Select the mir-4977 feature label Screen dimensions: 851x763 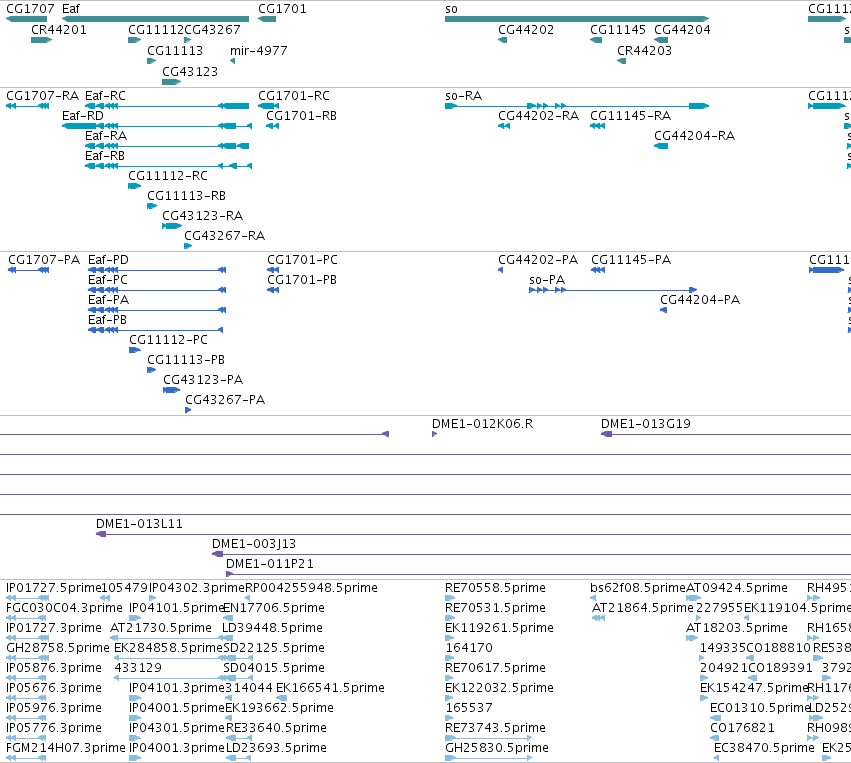258,50
